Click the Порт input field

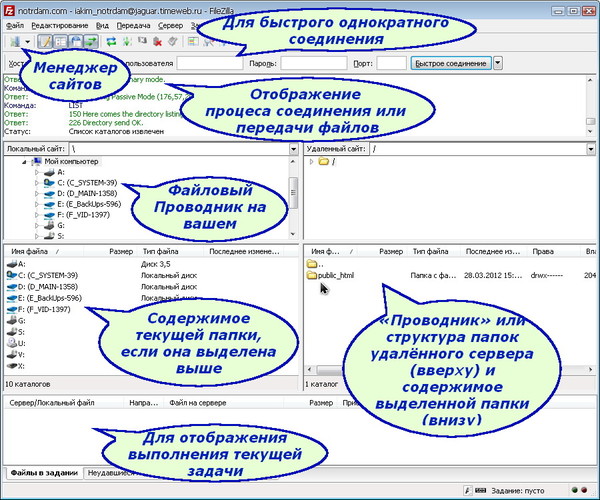[x=391, y=63]
